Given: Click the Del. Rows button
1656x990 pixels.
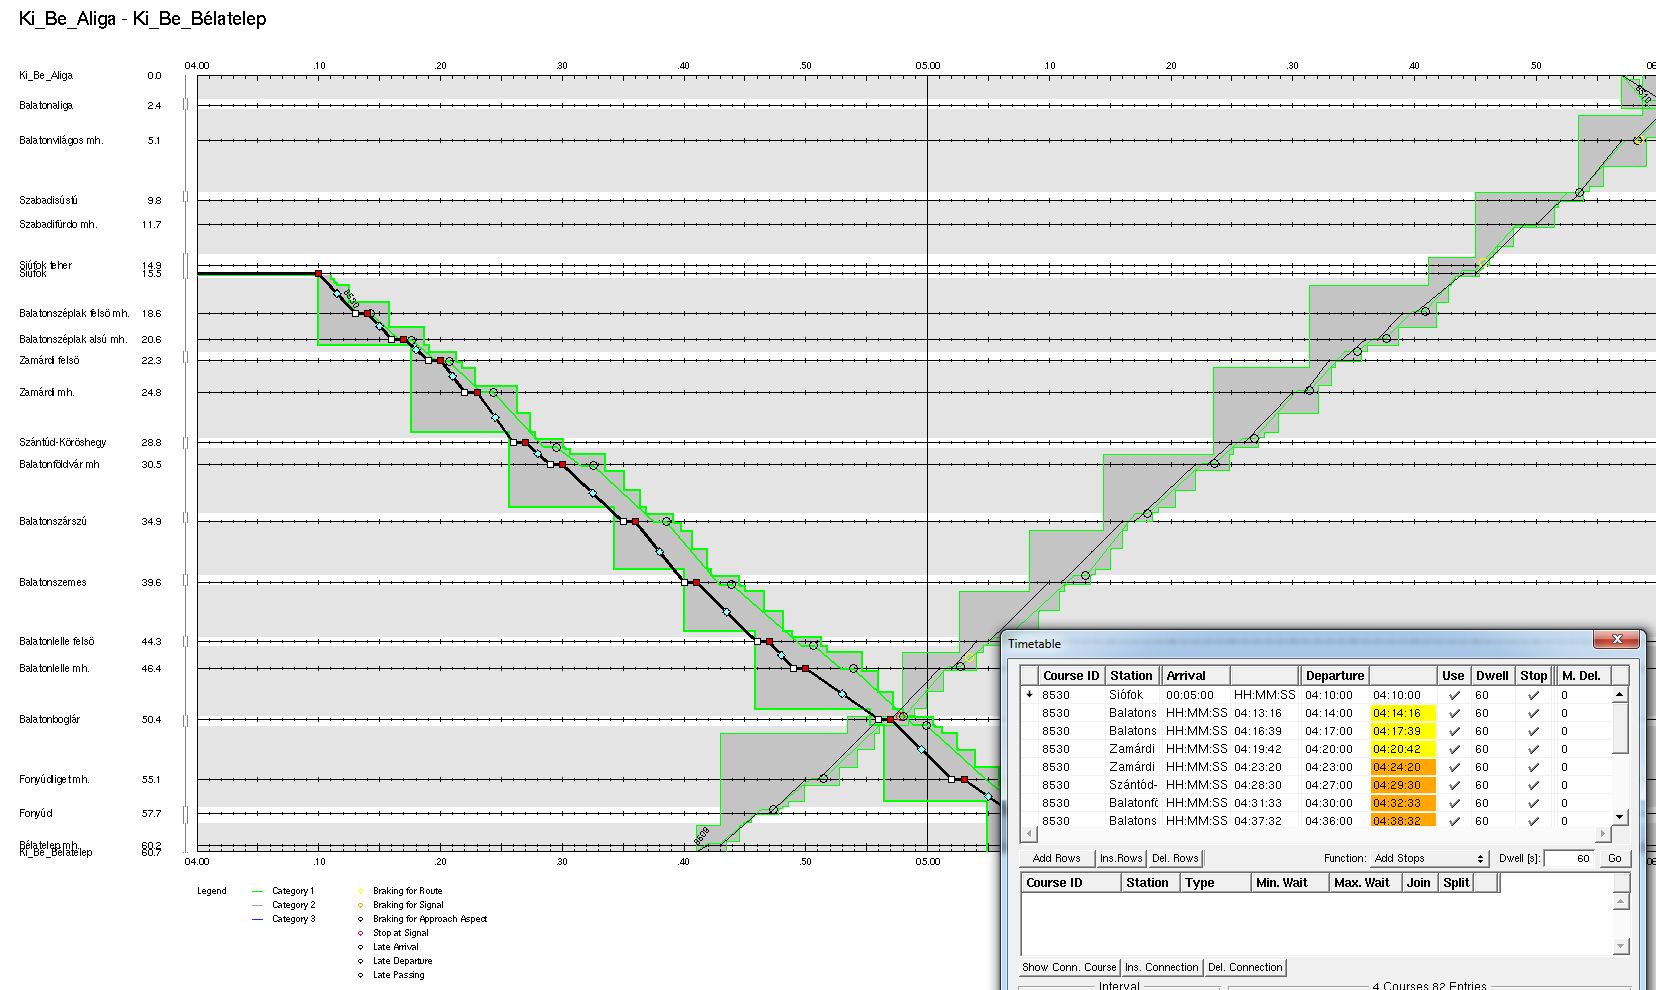Looking at the screenshot, I should [x=1175, y=858].
